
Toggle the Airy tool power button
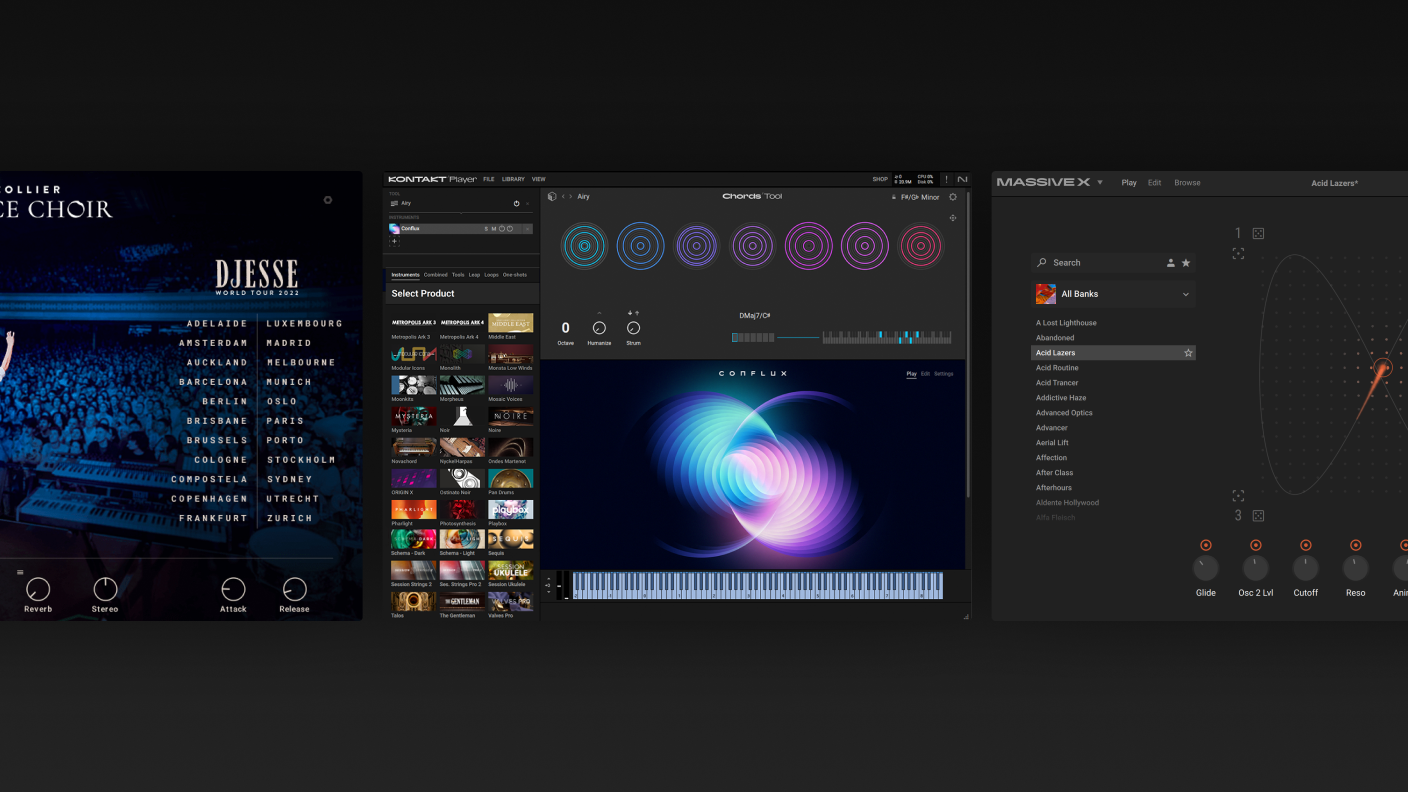517,203
